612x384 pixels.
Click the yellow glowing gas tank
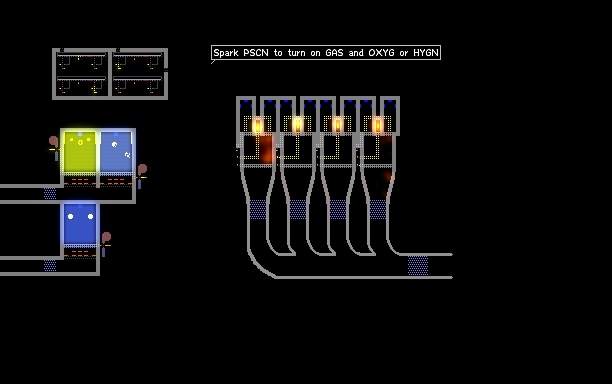tap(80, 152)
